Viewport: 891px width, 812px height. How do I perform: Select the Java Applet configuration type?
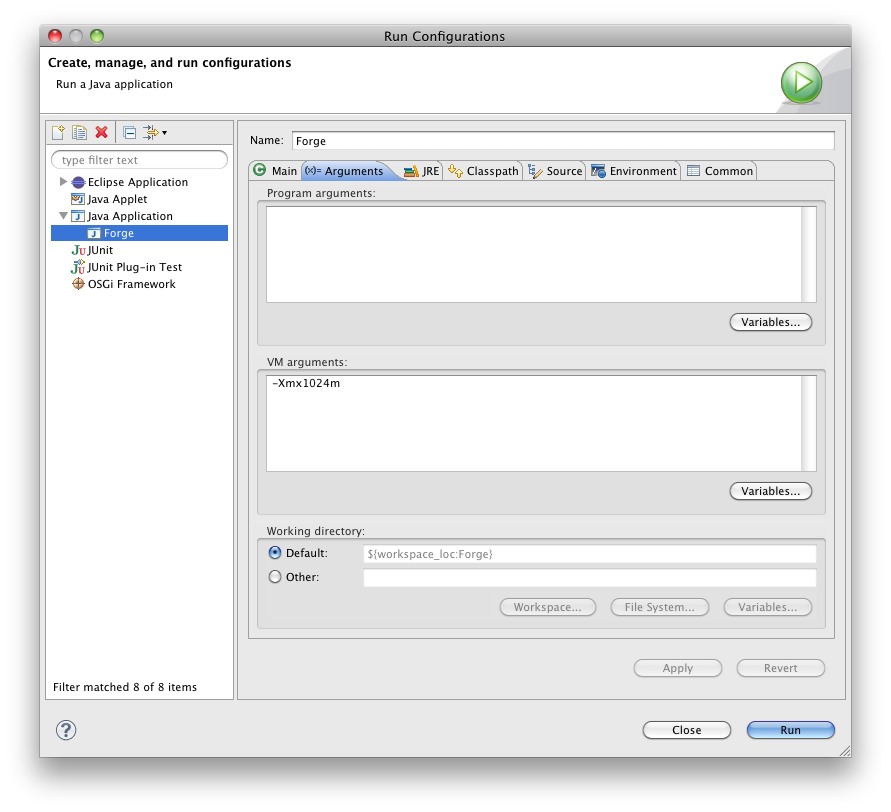click(117, 199)
